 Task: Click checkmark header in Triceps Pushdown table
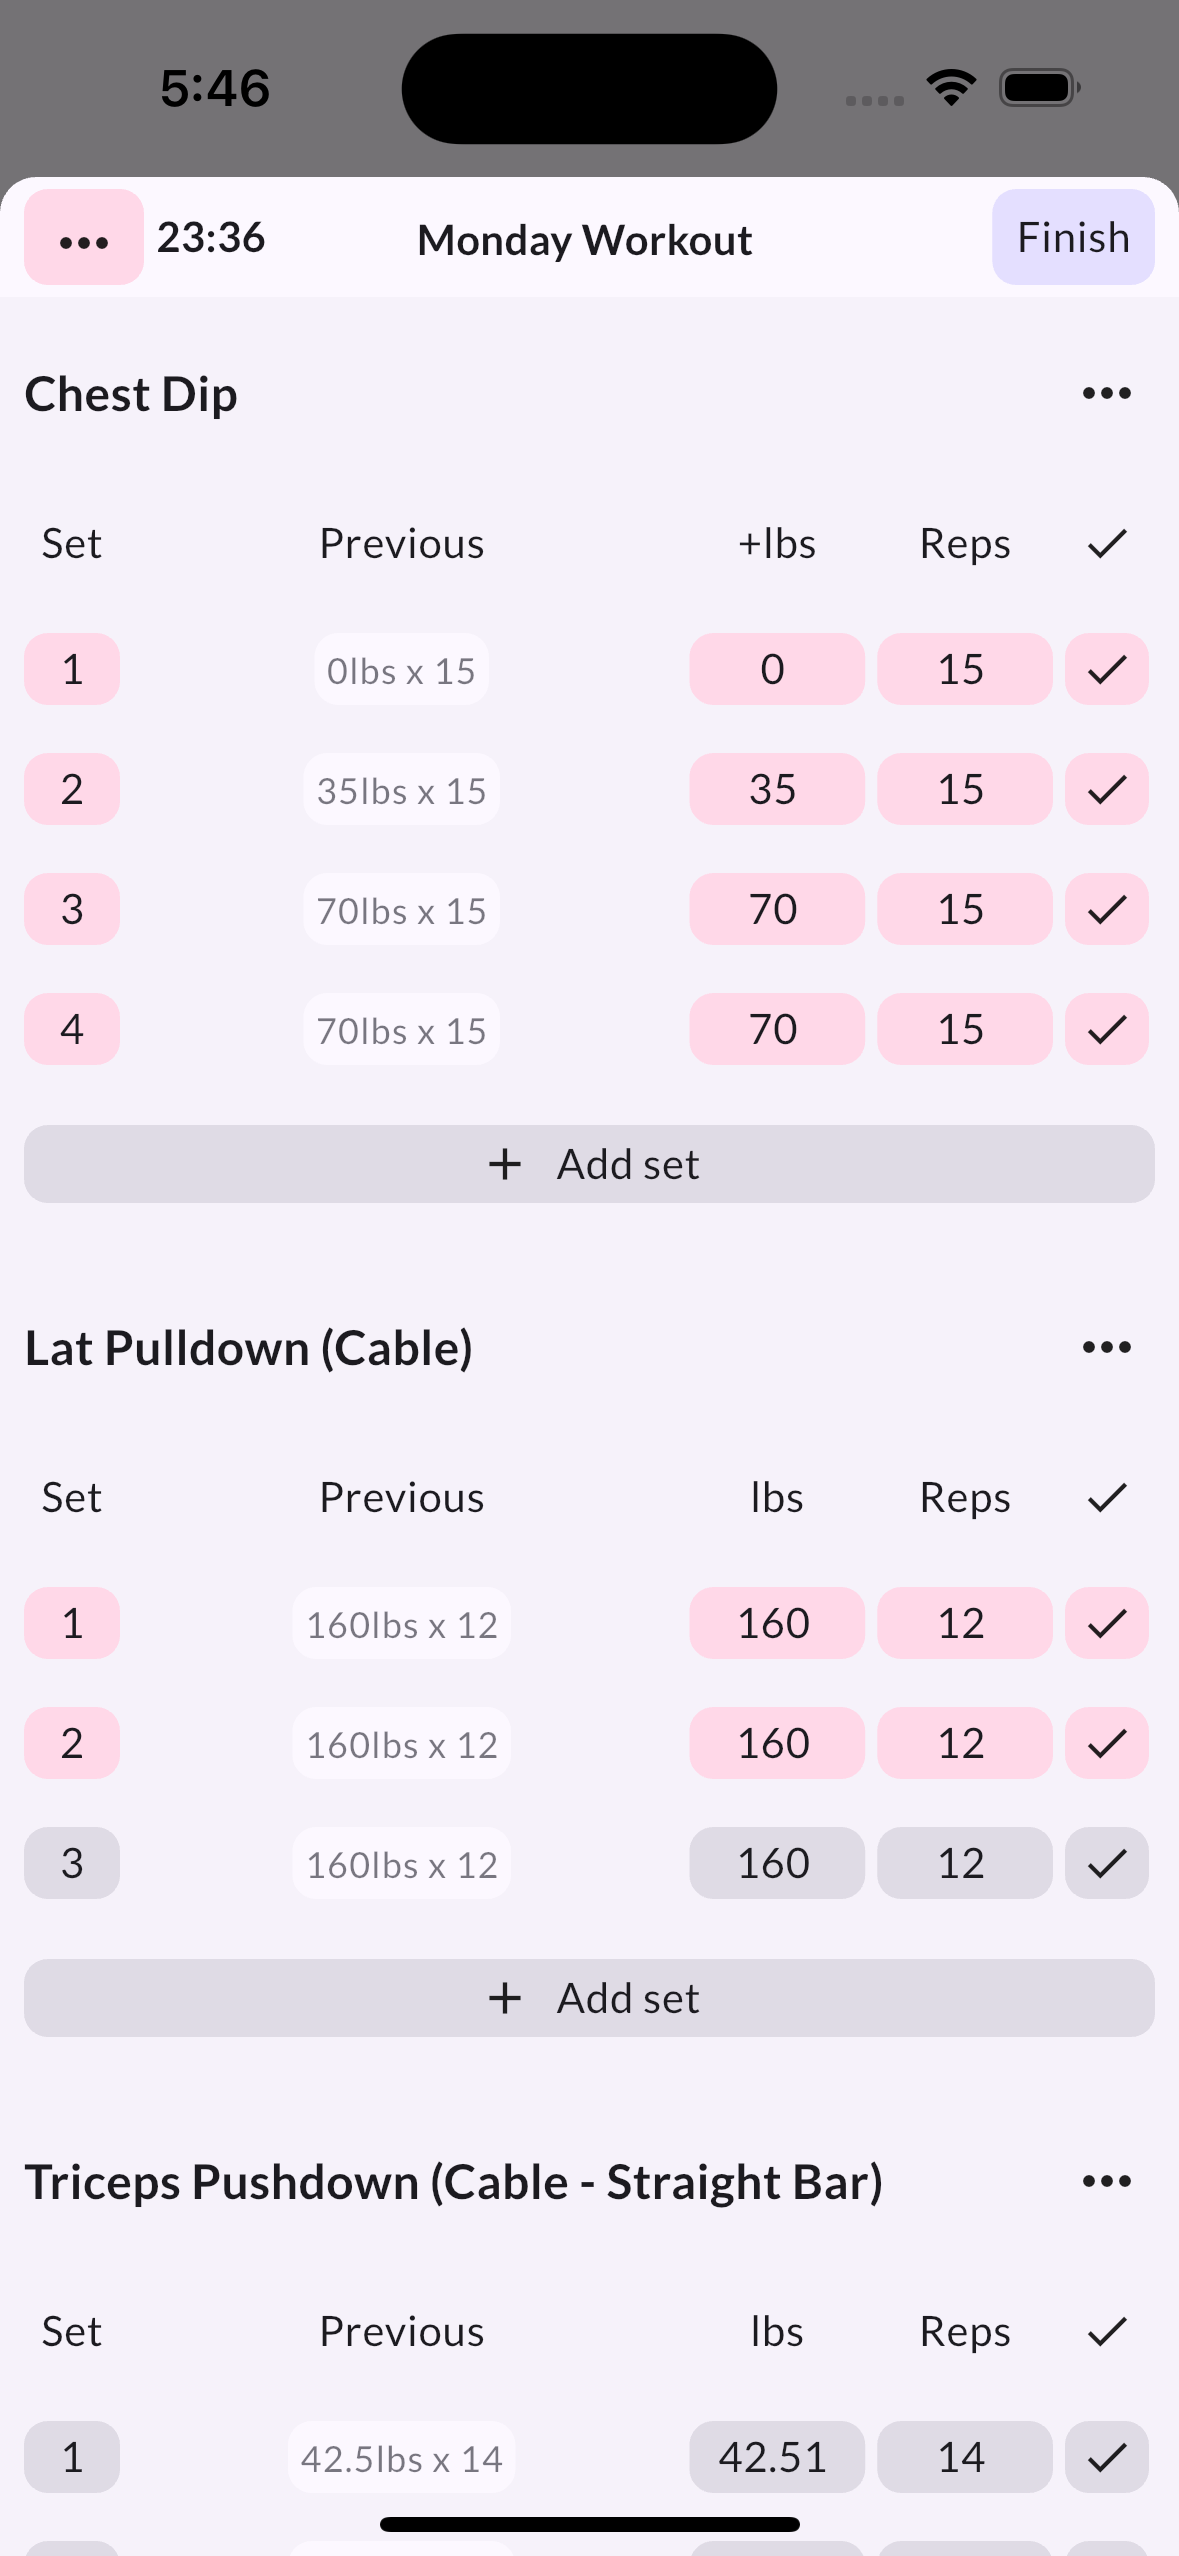pyautogui.click(x=1106, y=2330)
